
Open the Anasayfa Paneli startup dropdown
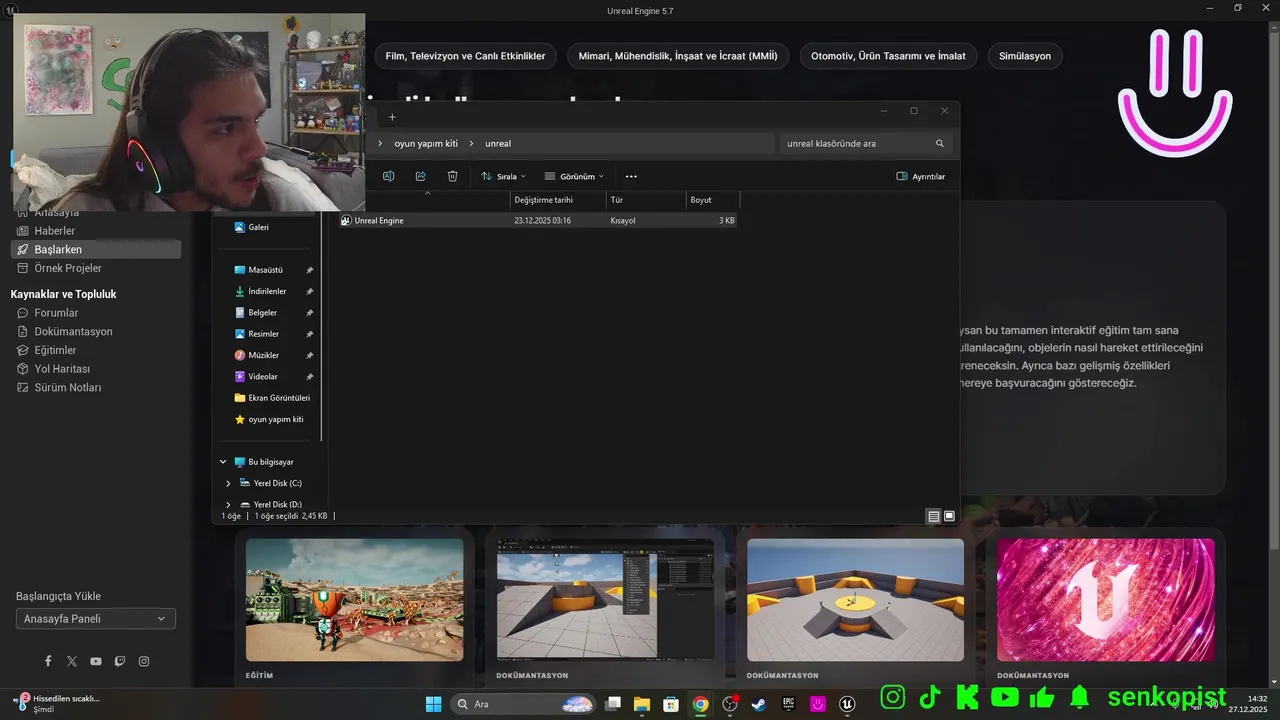point(96,619)
